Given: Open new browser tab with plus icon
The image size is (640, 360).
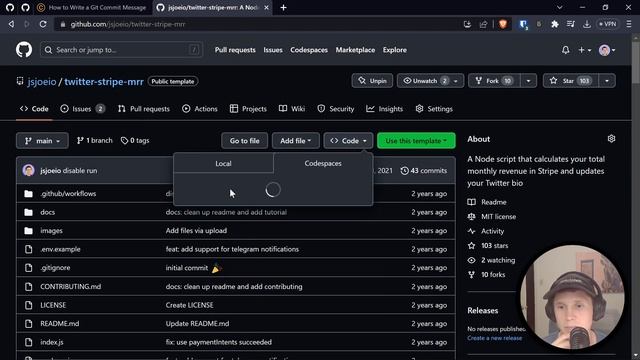Looking at the screenshot, I should click(x=283, y=7).
